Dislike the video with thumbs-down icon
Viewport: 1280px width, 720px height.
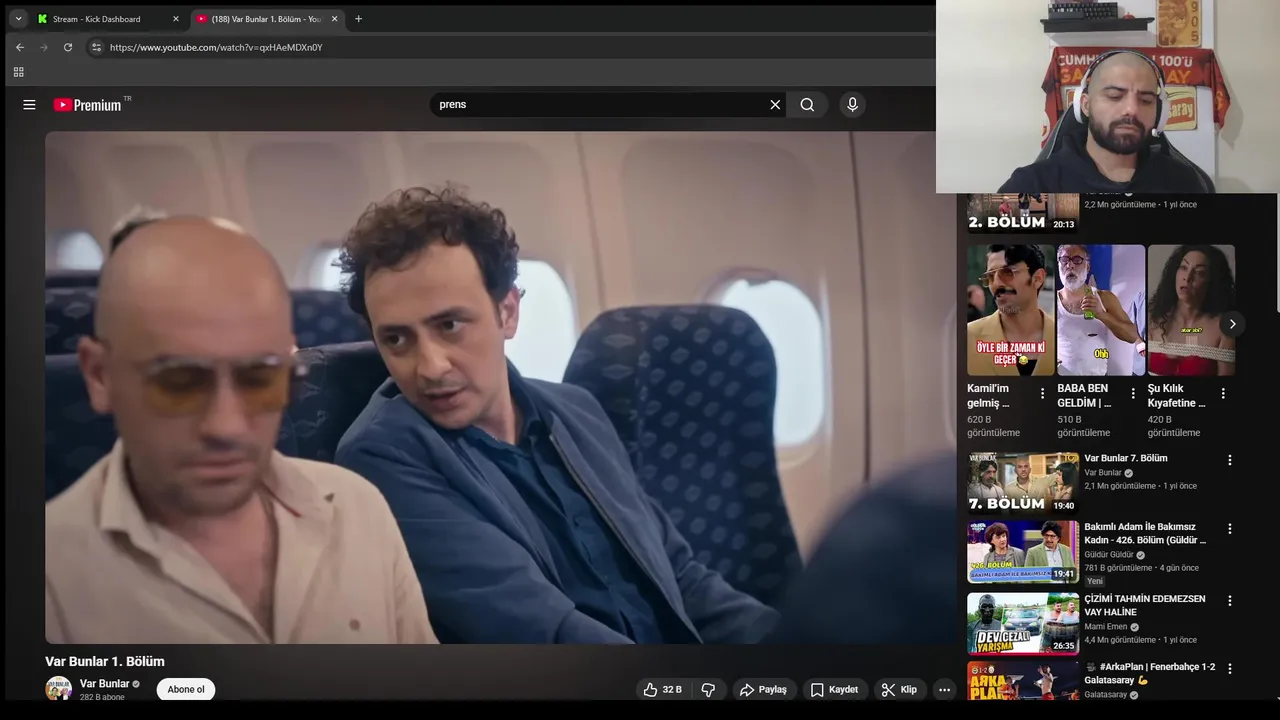[x=708, y=689]
